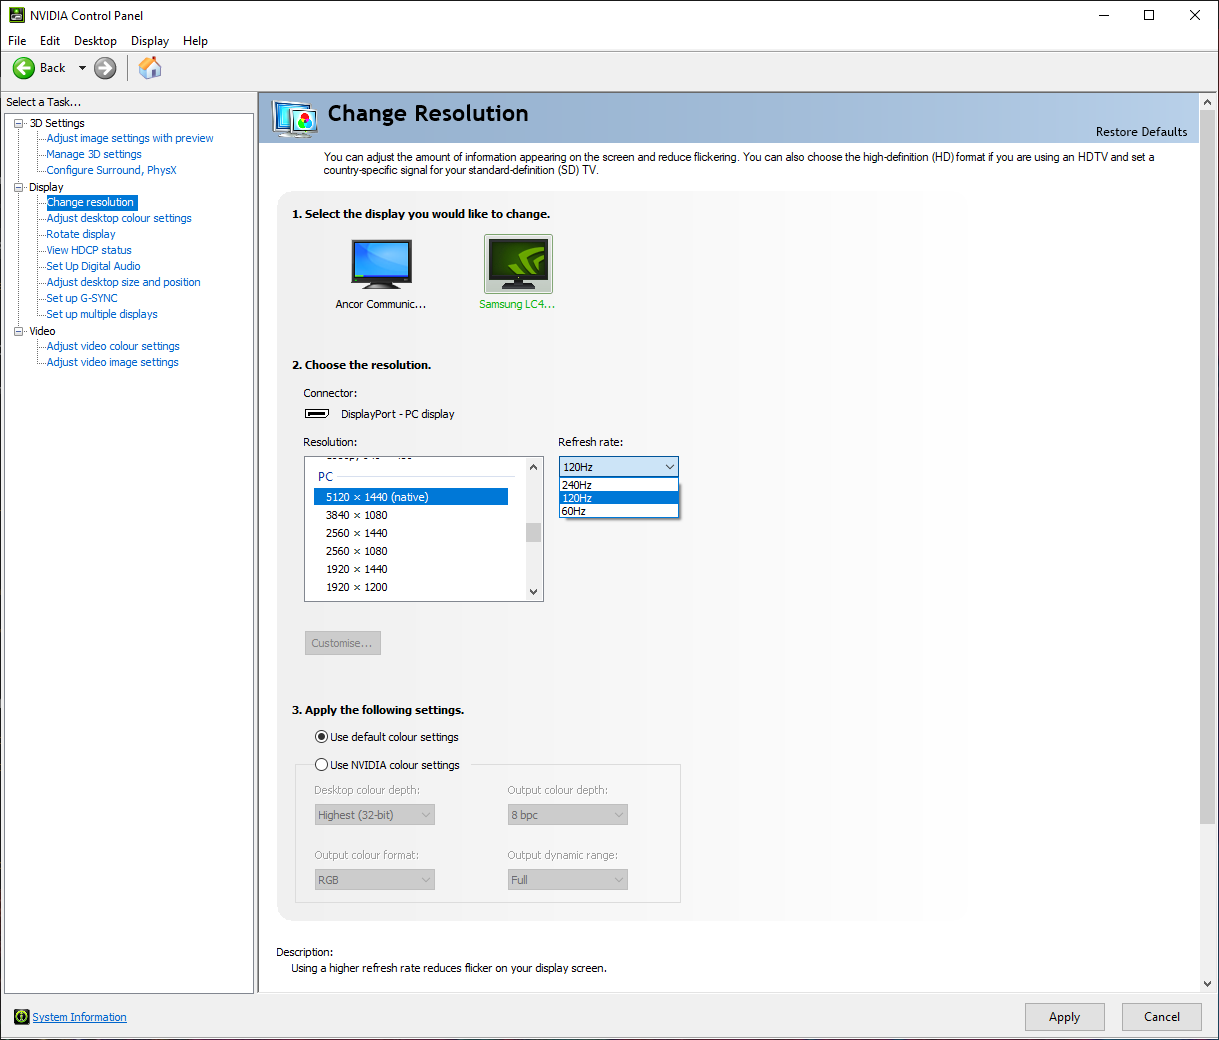Choose 120Hz in refresh rate list
Viewport: 1219px width, 1040px height.
(x=619, y=498)
